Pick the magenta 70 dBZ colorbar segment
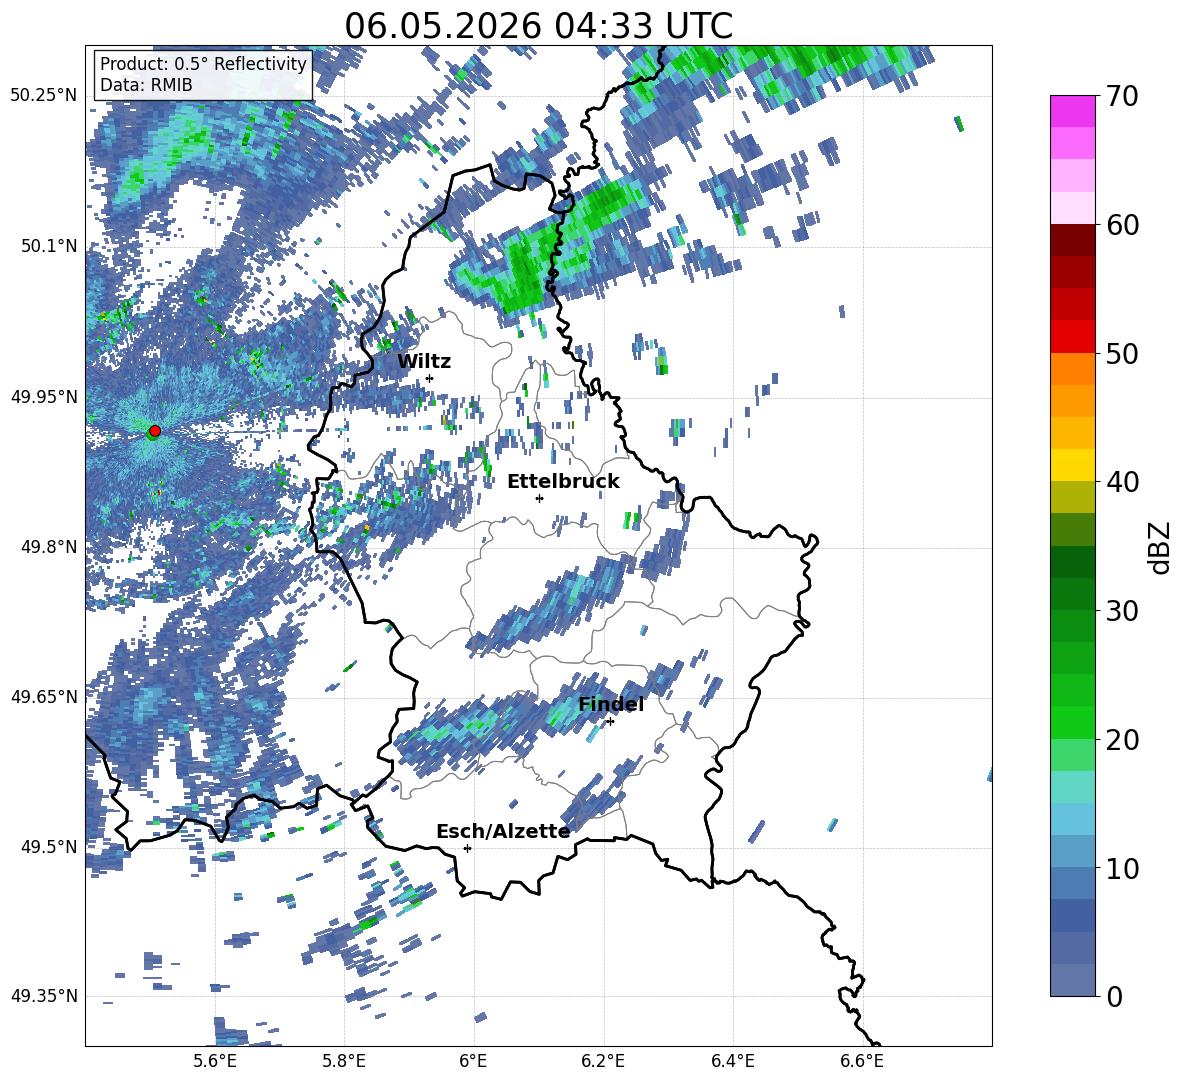 (1072, 111)
